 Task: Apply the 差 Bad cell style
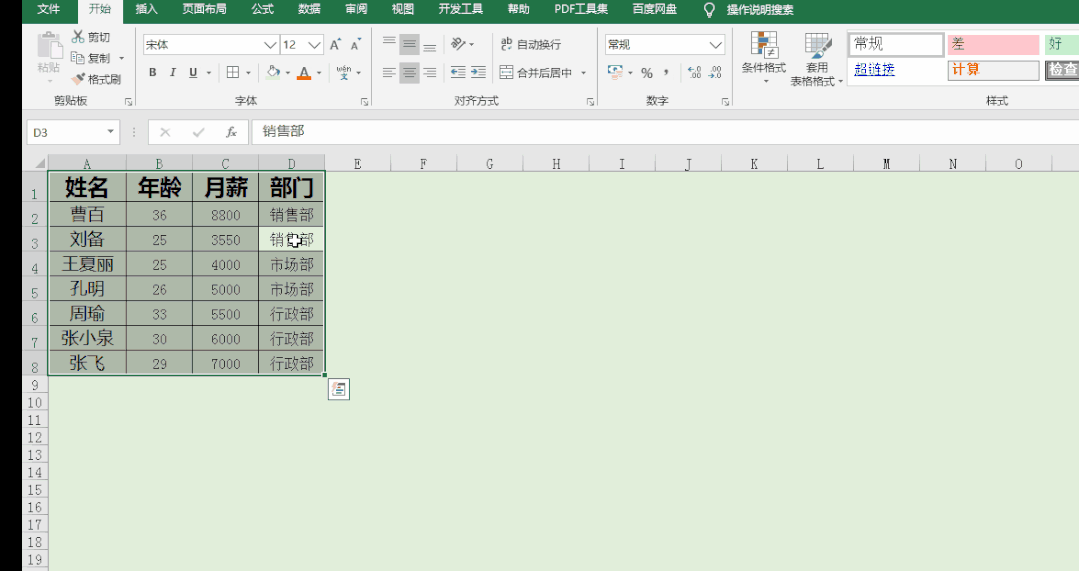[993, 45]
